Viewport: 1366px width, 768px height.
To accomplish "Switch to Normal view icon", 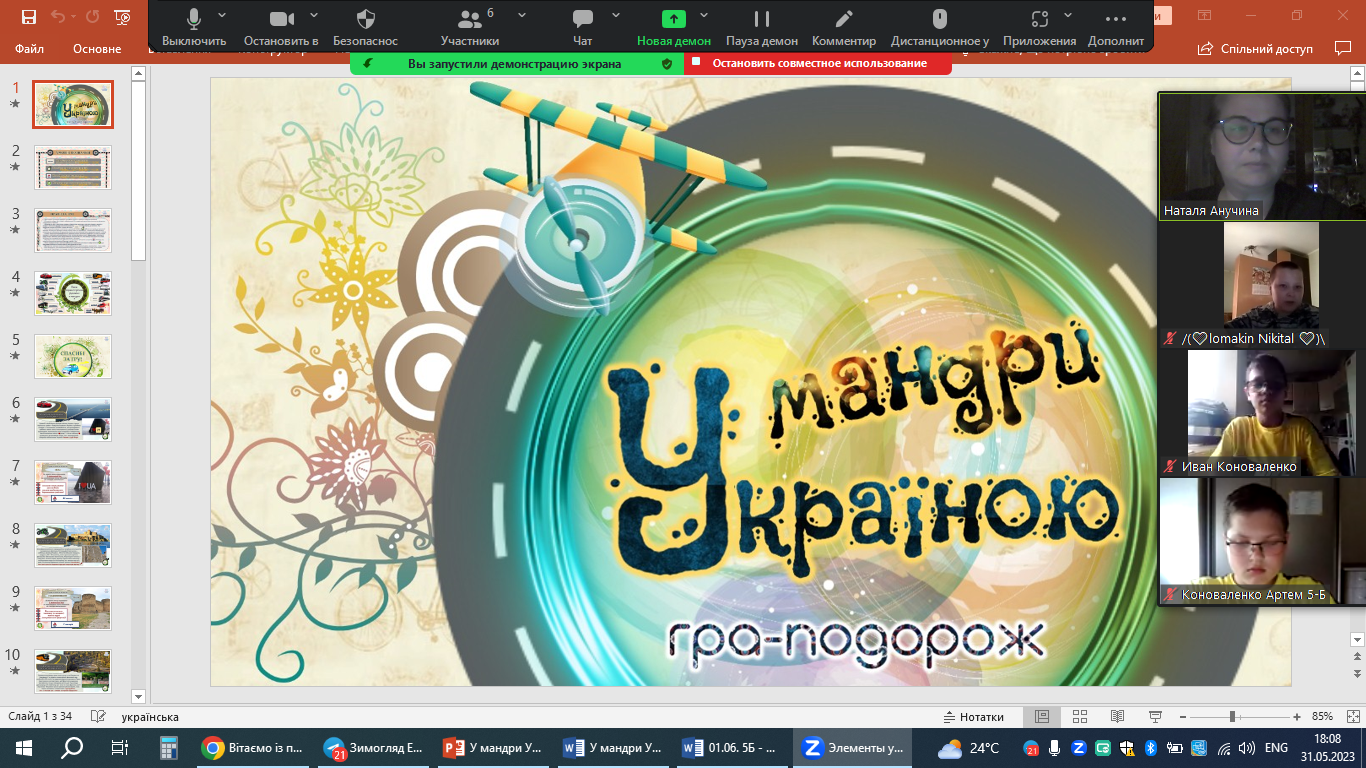I will (x=1042, y=717).
